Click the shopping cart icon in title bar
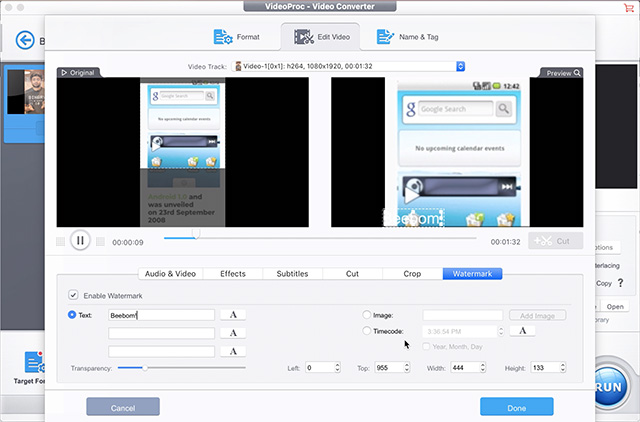 [628, 8]
